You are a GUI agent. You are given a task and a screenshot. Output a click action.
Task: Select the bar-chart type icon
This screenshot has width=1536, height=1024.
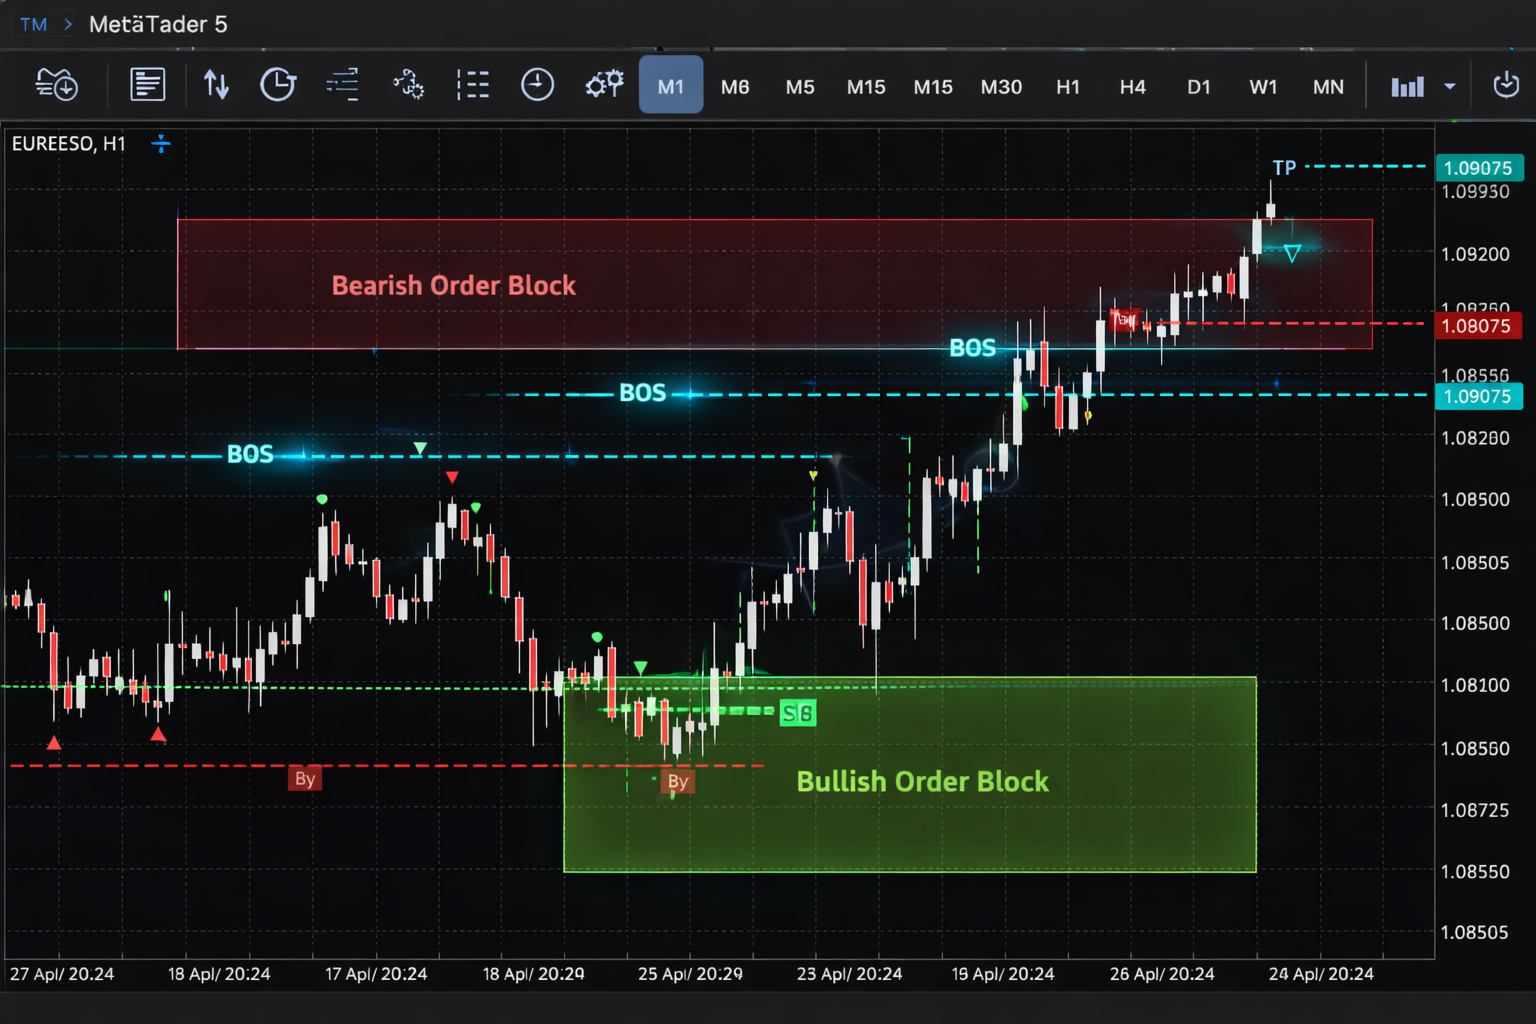[x=1407, y=86]
